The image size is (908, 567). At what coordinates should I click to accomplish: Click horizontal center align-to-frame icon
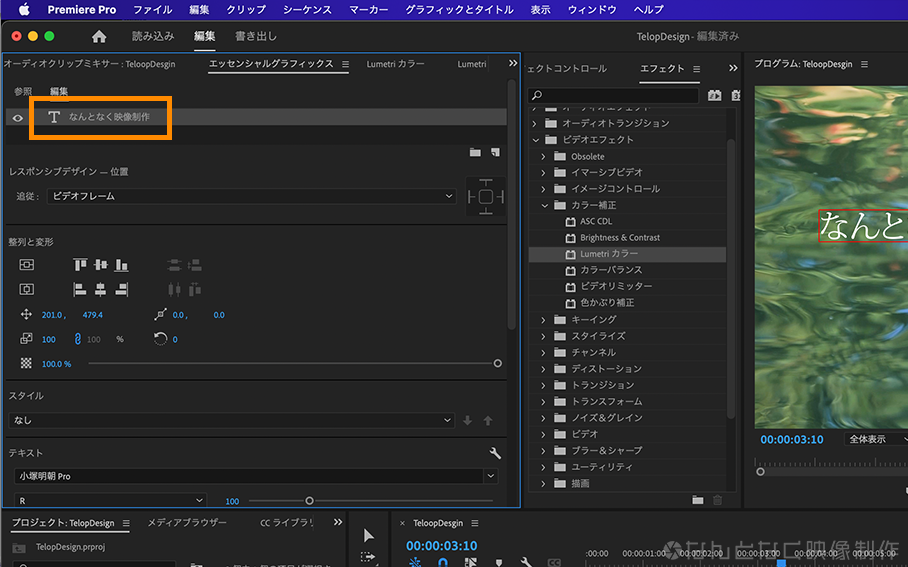point(27,289)
